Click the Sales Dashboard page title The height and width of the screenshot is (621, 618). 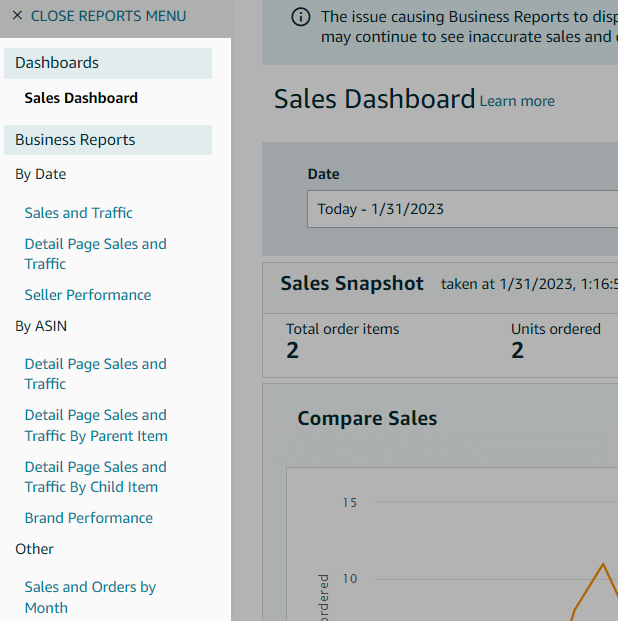374,99
